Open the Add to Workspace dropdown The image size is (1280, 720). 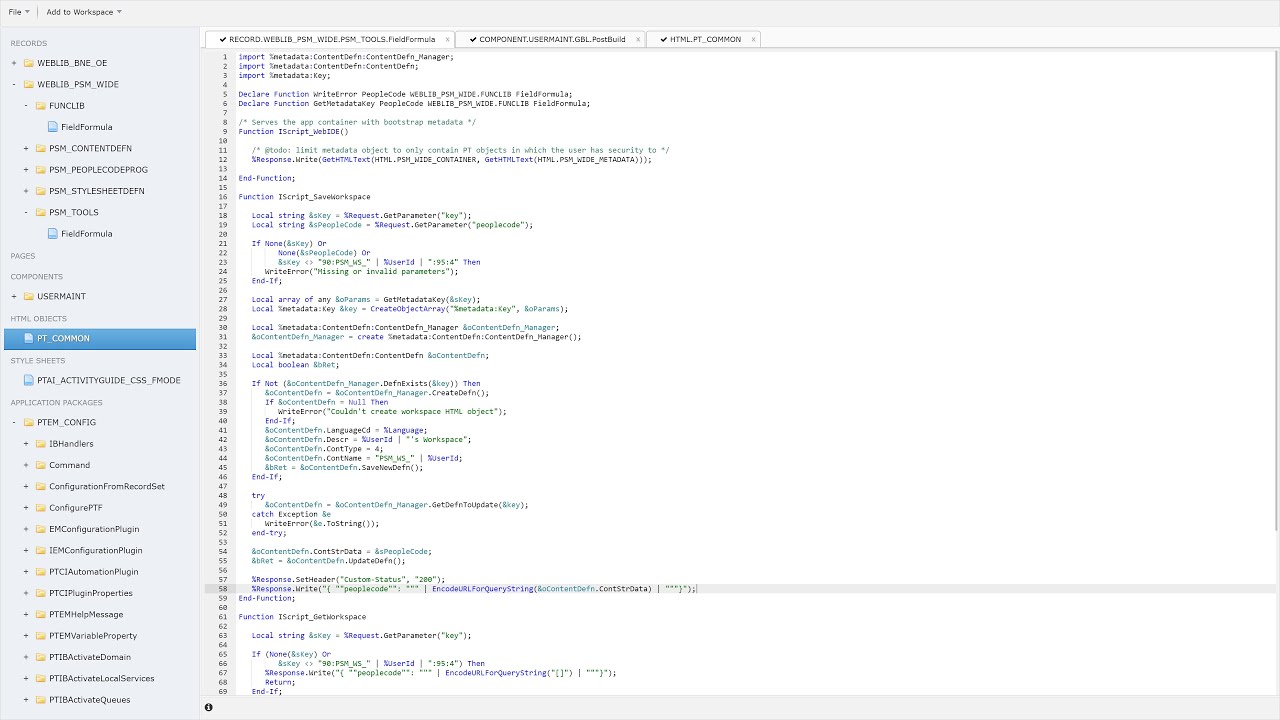tap(84, 12)
